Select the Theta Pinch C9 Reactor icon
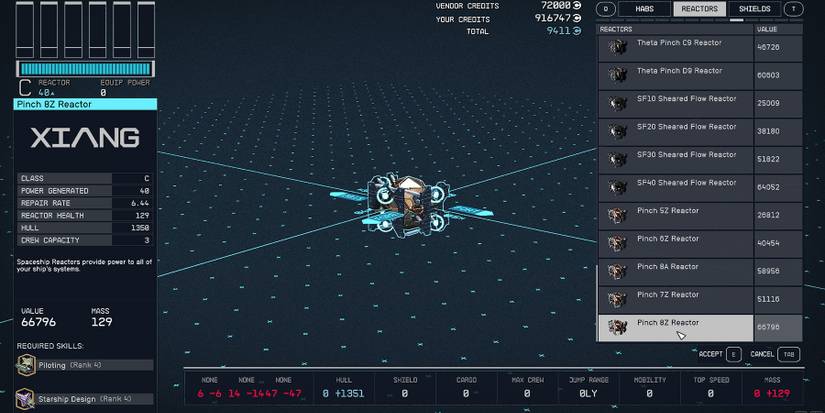 point(616,47)
